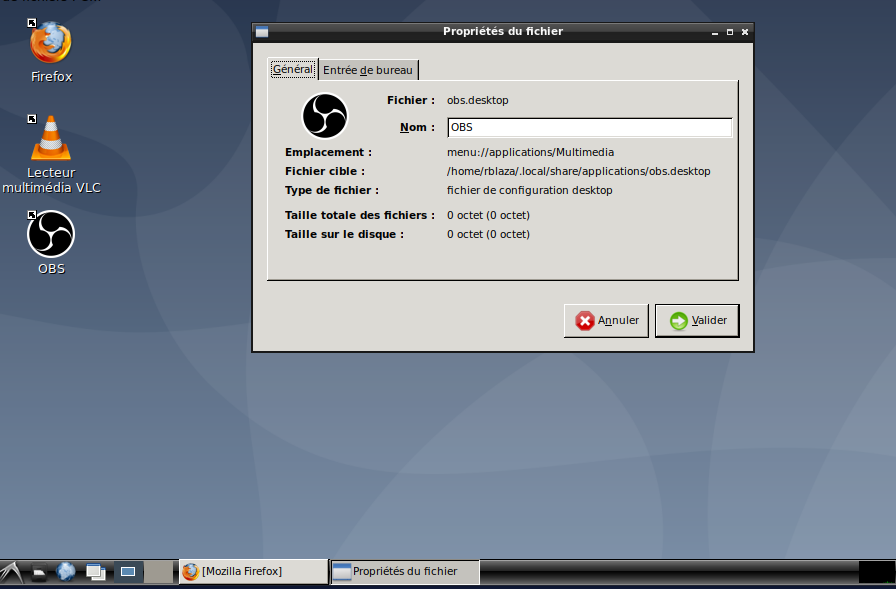Confirm with the Valider button
Viewport: 896px width, 589px height.
697,321
